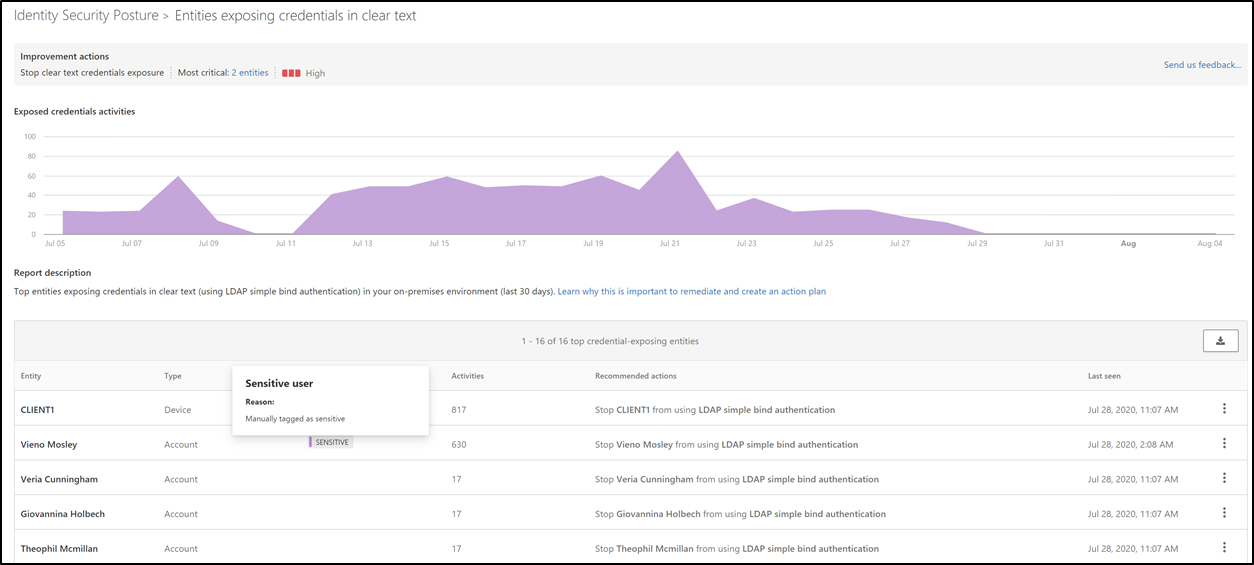The image size is (1254, 565).
Task: Open Veria Cunningham entity entry
Action: [59, 479]
